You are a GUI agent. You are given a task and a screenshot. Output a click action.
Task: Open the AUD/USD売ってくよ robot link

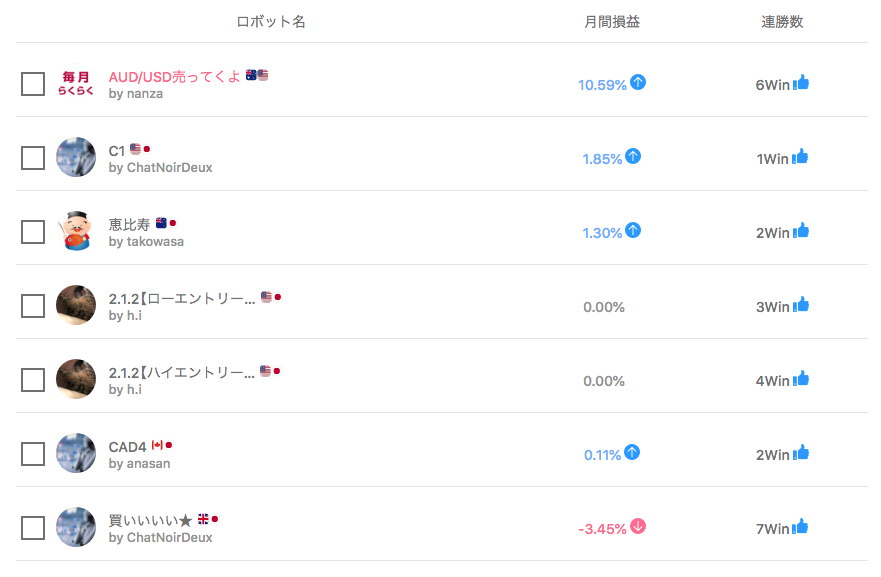[174, 76]
